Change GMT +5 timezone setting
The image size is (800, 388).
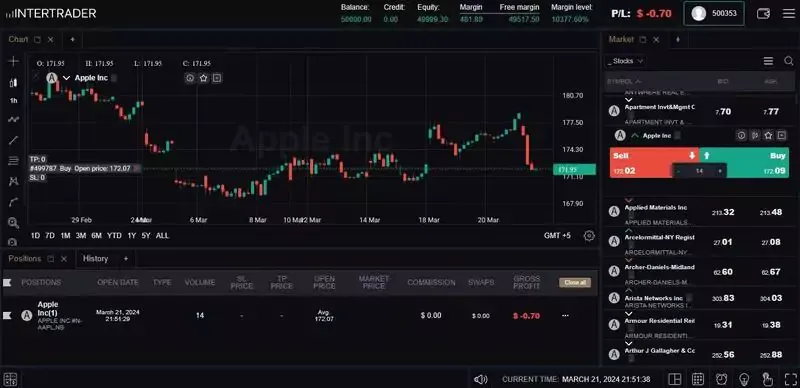[557, 236]
